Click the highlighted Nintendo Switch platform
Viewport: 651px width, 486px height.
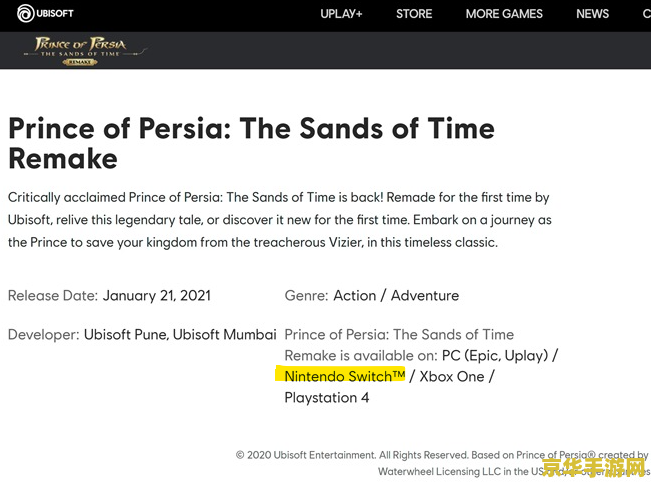pos(345,376)
